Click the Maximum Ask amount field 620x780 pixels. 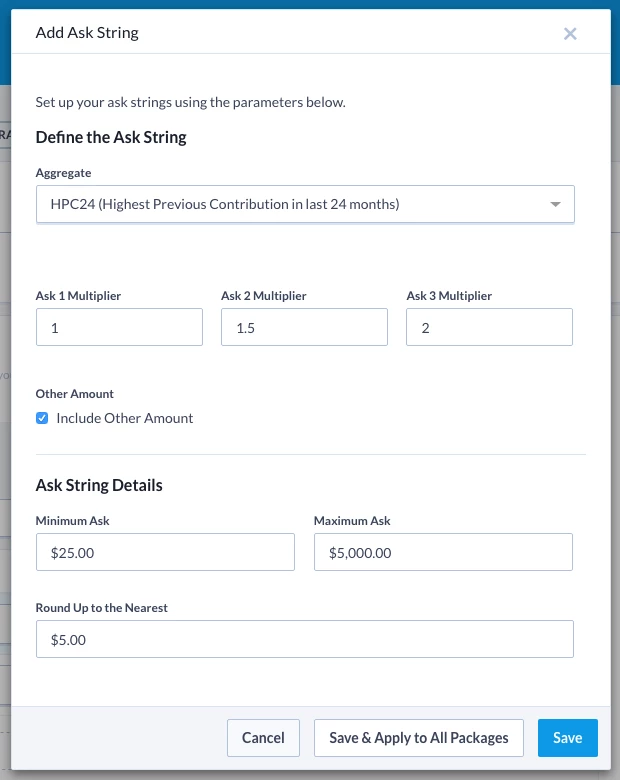click(443, 552)
